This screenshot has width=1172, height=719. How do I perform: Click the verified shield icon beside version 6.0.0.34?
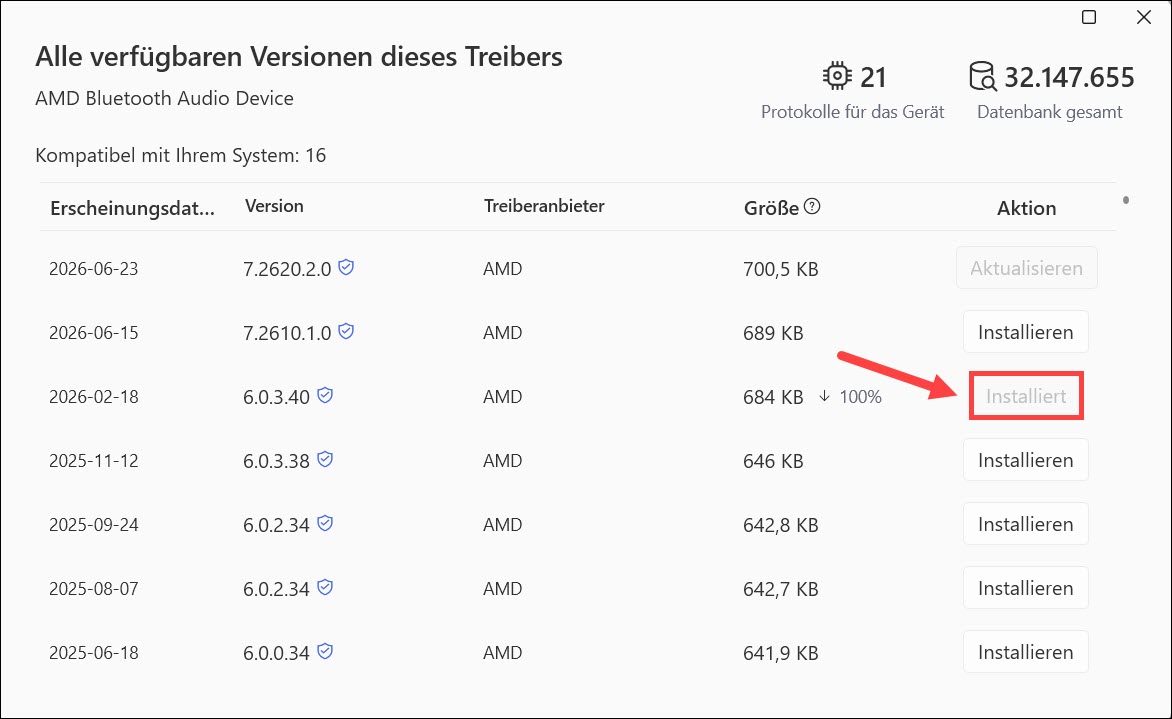324,652
